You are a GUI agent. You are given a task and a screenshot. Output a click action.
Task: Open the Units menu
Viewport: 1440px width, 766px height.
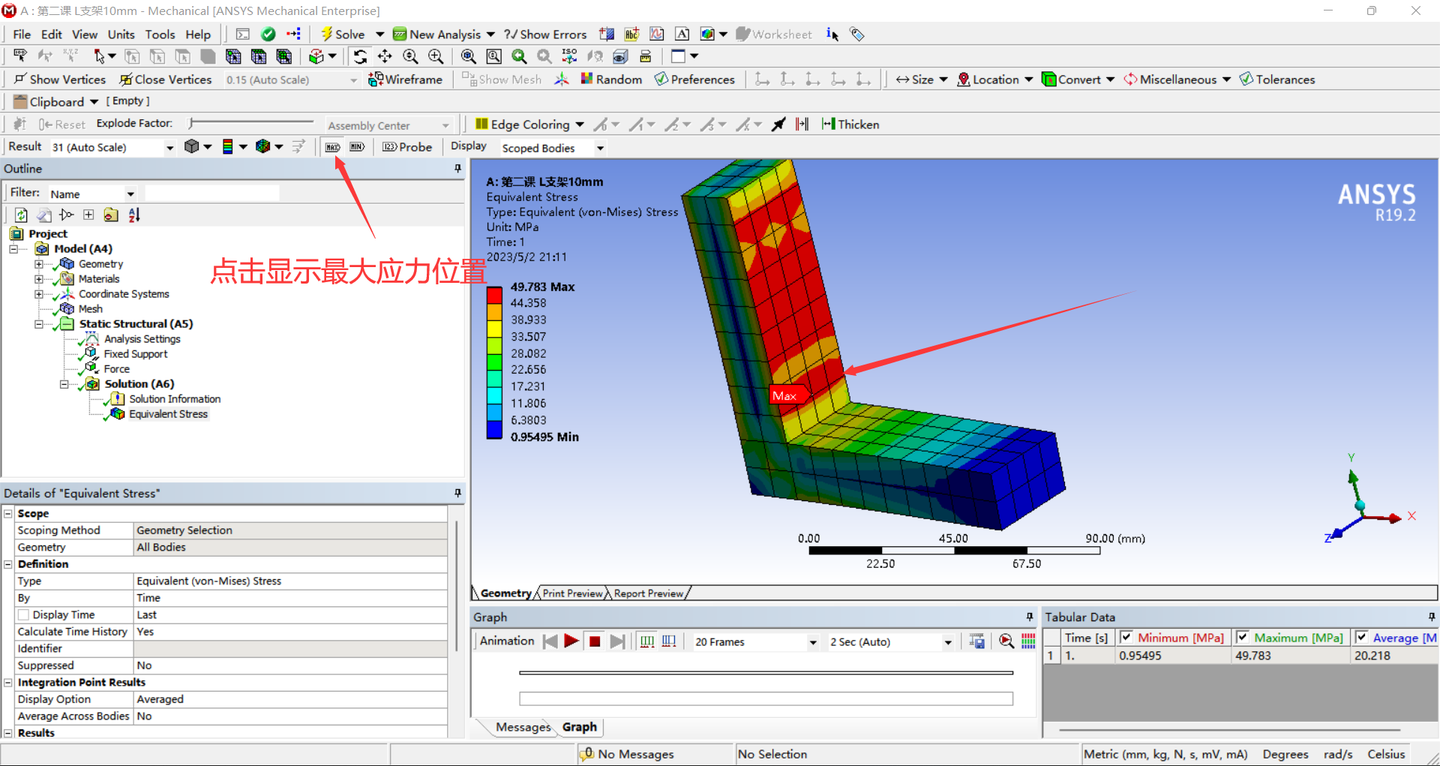pyautogui.click(x=120, y=33)
